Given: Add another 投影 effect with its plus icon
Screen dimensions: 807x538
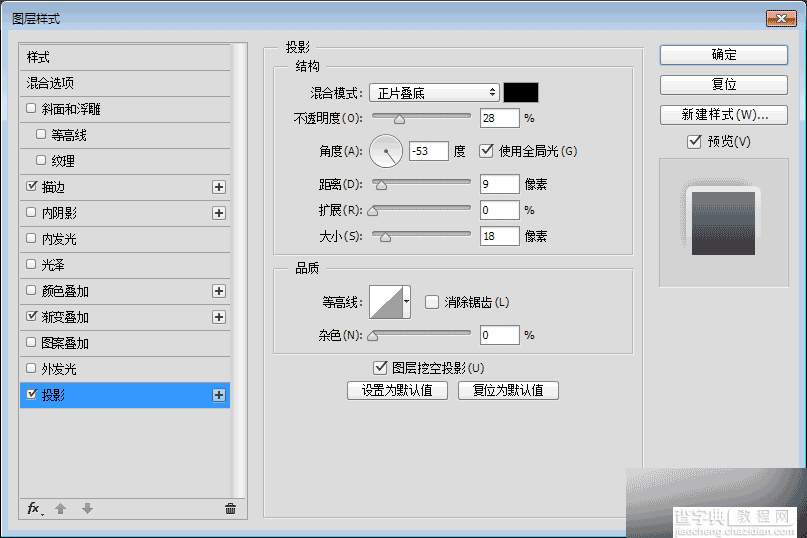Looking at the screenshot, I should click(219, 395).
